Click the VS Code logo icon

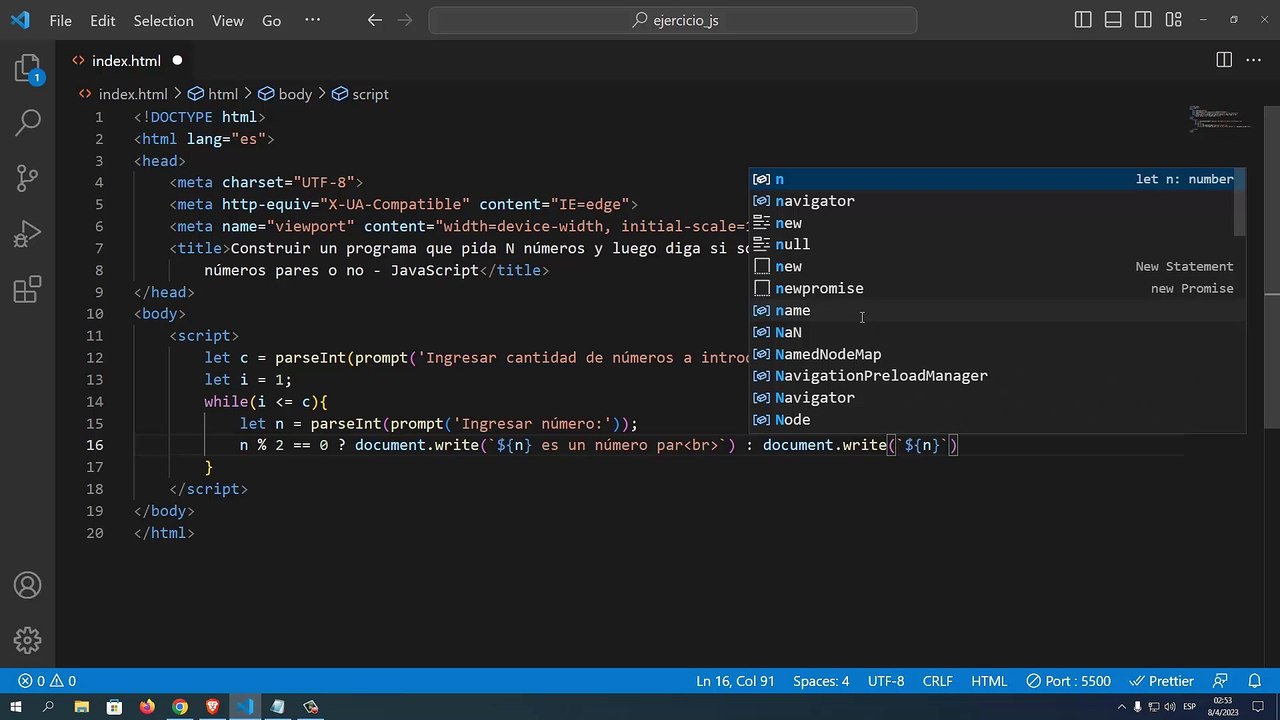(x=20, y=20)
